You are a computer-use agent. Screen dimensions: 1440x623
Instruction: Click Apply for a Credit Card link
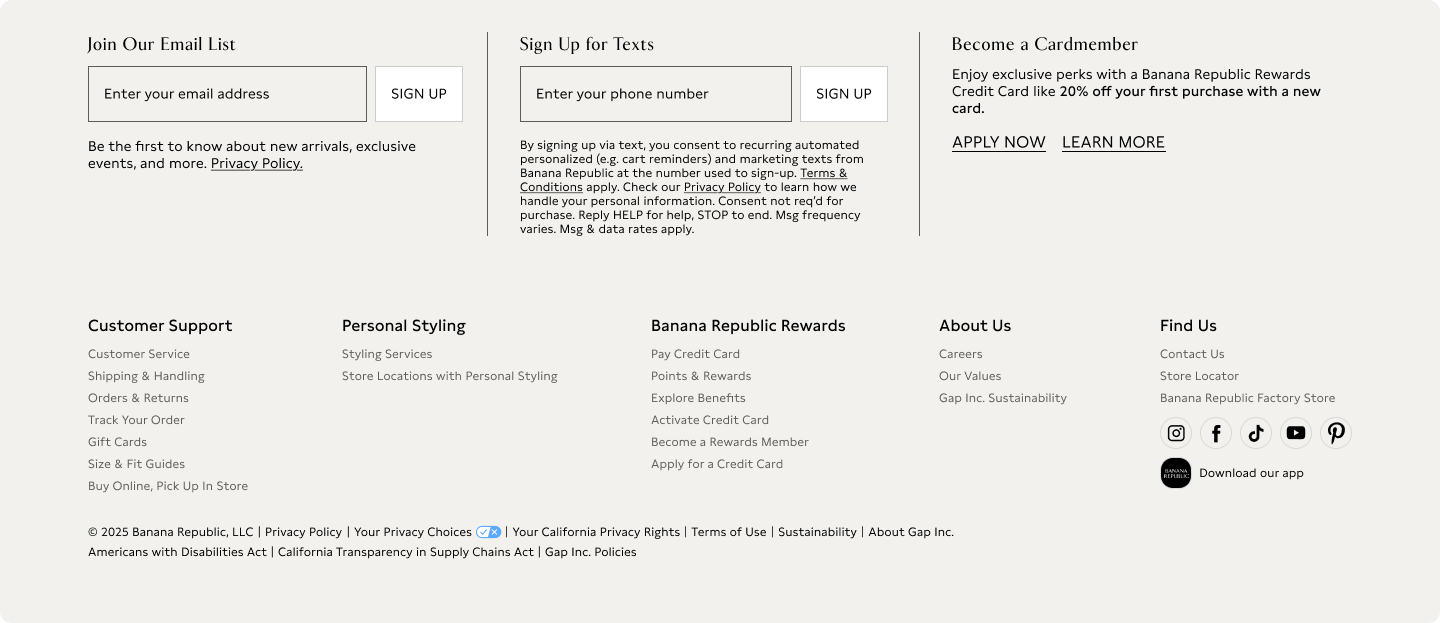tap(717, 464)
